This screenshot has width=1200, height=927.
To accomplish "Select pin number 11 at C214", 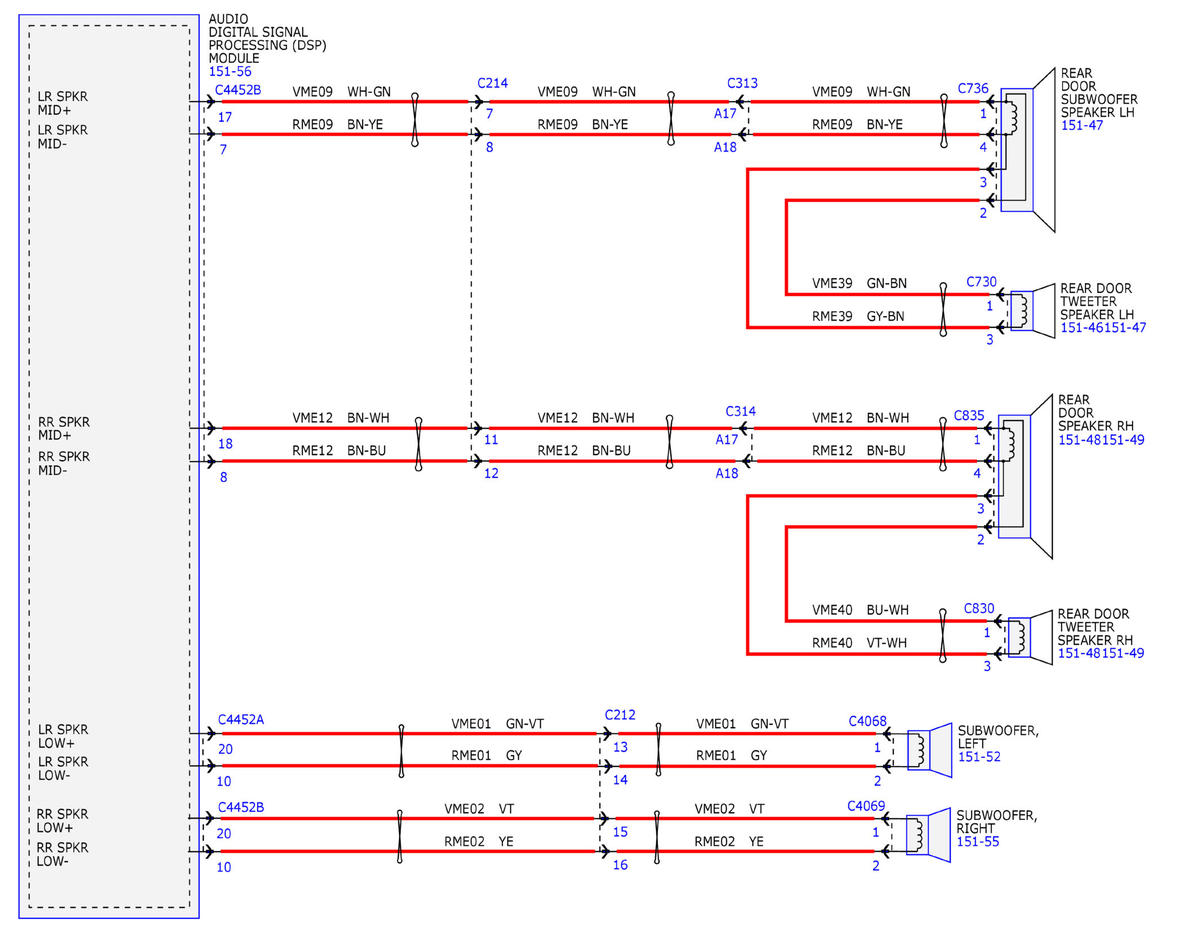I will (x=492, y=440).
